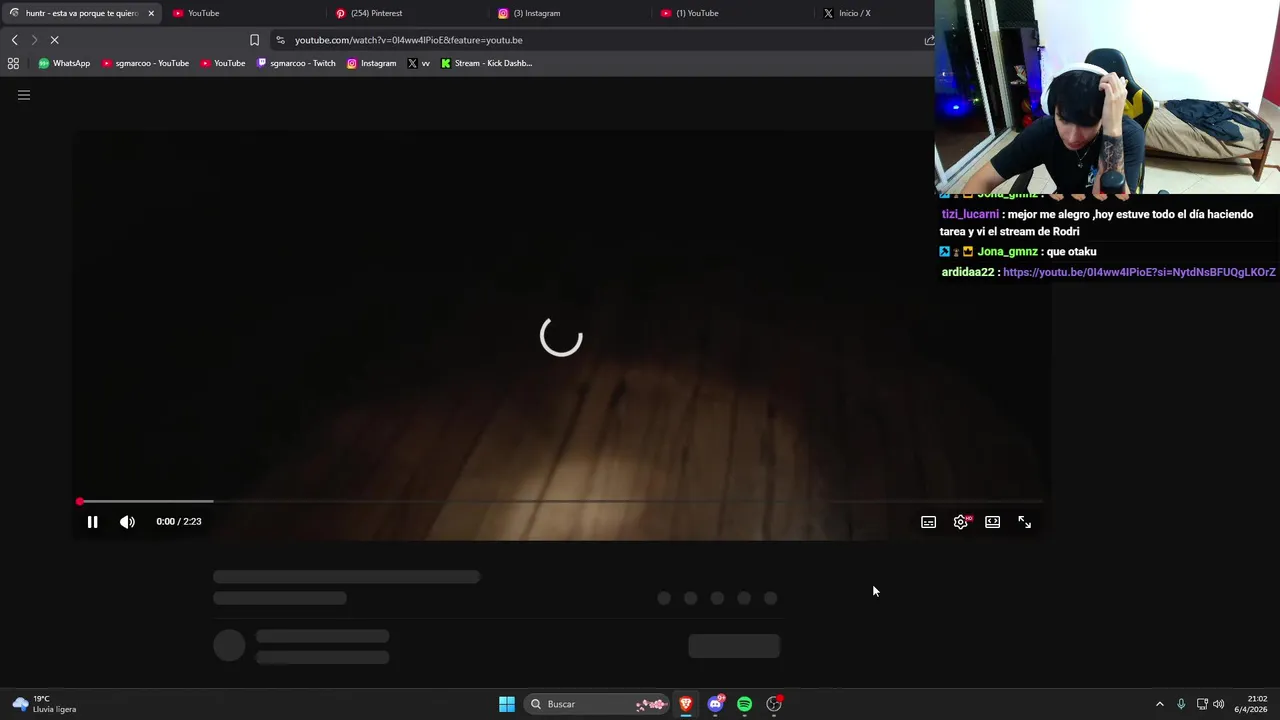Switch to the (1) YouTube tab
Image resolution: width=1280 pixels, height=720 pixels.
[x=734, y=13]
